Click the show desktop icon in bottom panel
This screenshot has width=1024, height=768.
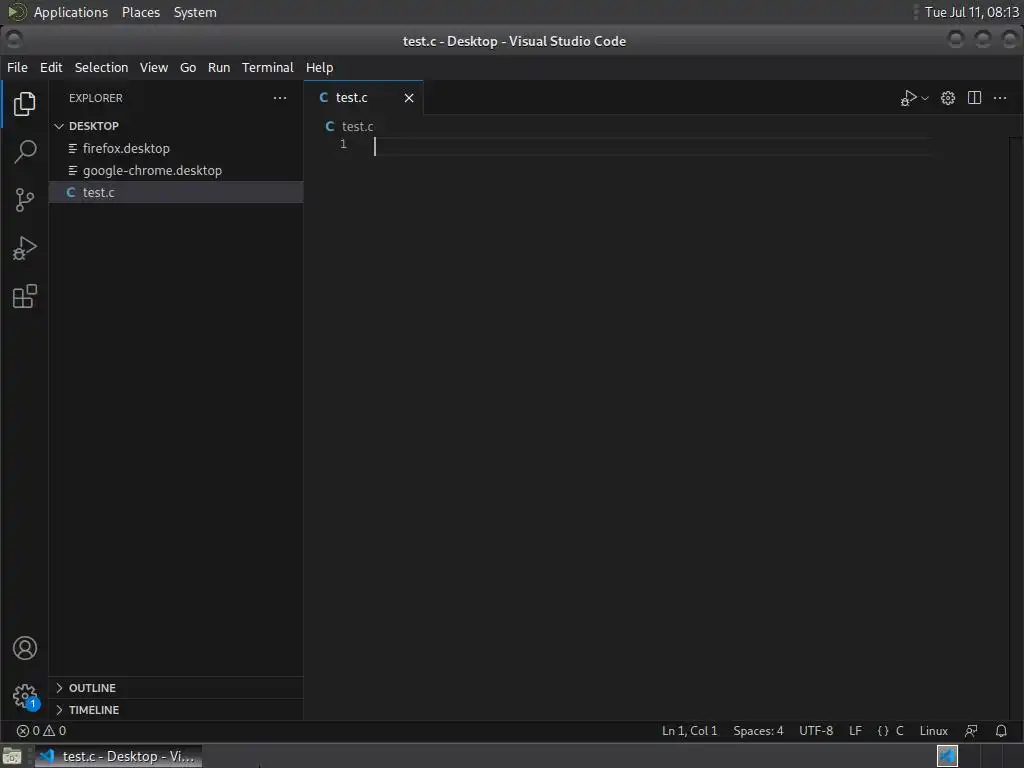click(x=12, y=756)
